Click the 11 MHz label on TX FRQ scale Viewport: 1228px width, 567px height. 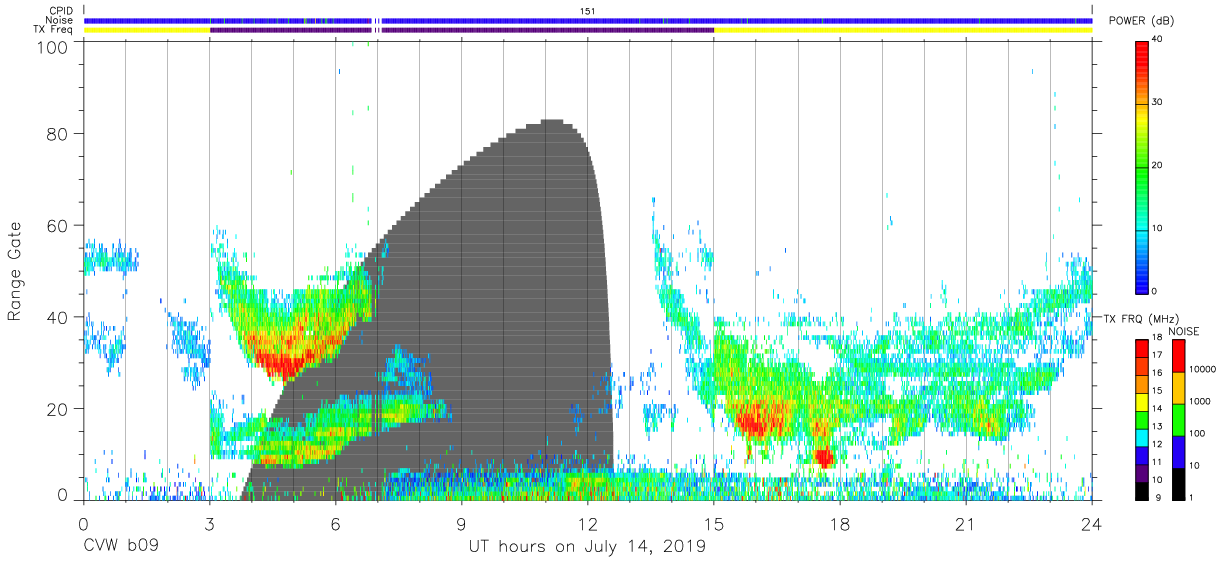pyautogui.click(x=1157, y=462)
